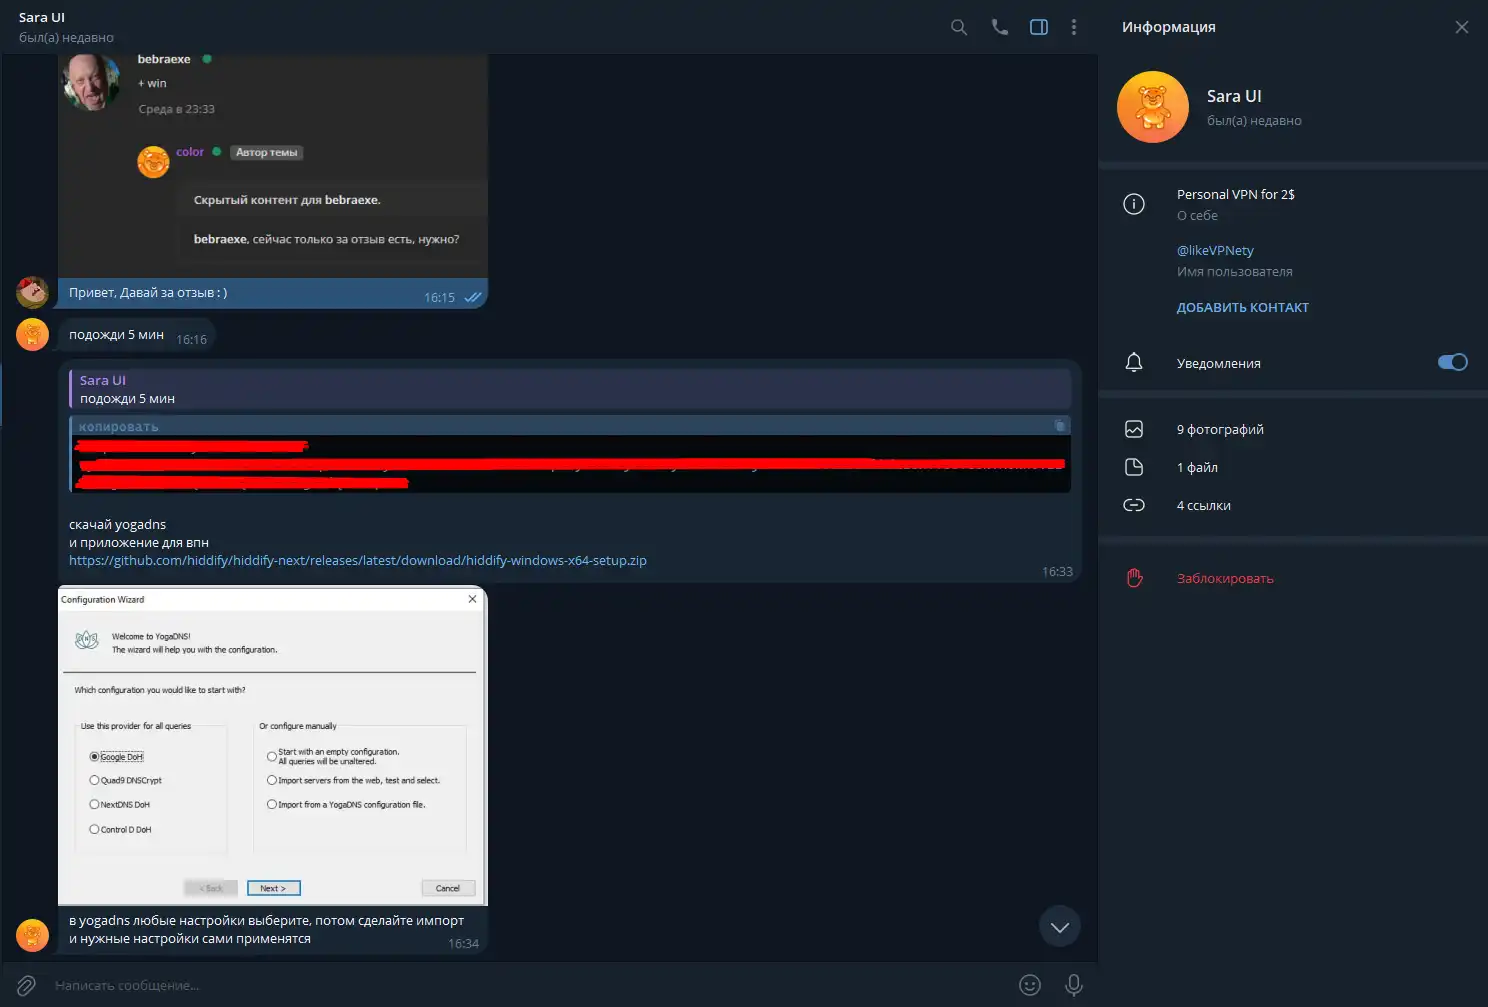
Task: Open the forum screenshot image with bebraexe
Action: (x=272, y=166)
